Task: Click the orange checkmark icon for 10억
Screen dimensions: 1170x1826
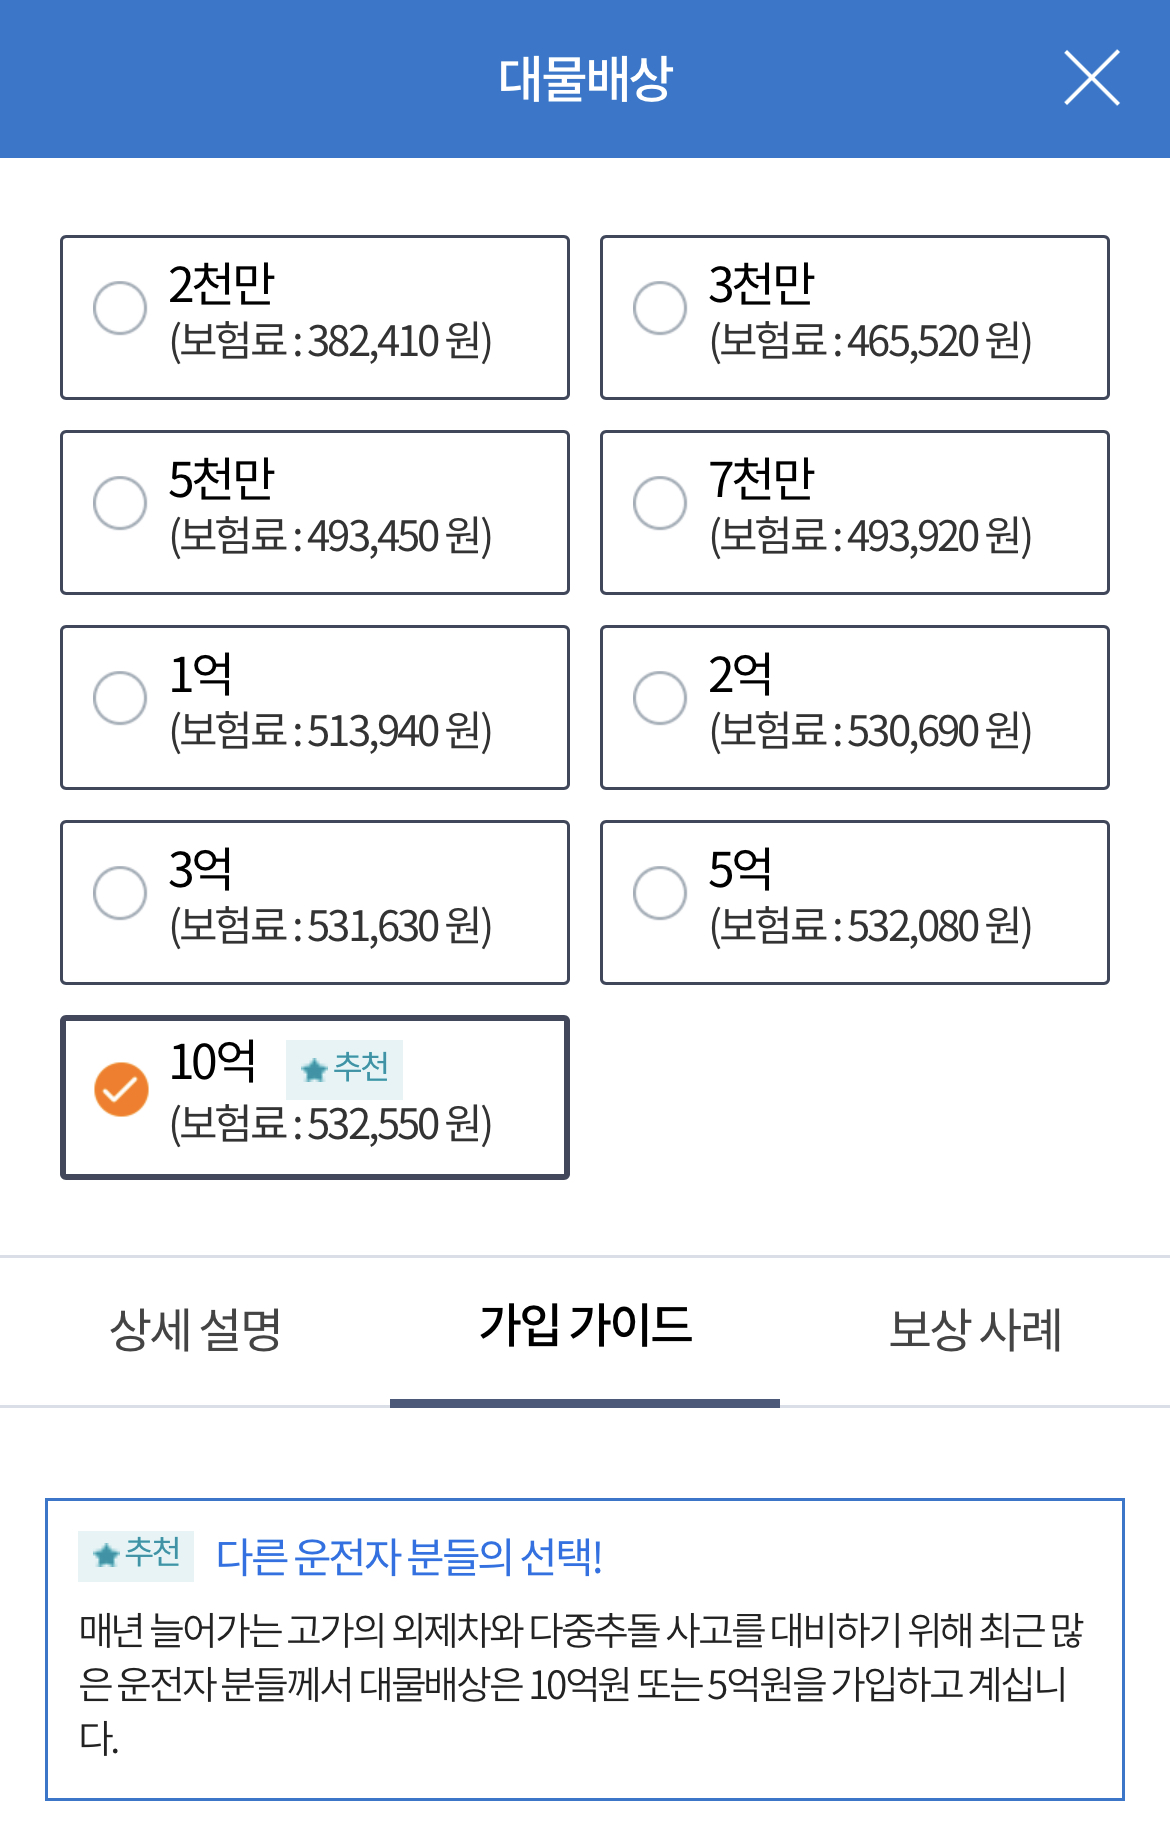Action: [x=121, y=1089]
